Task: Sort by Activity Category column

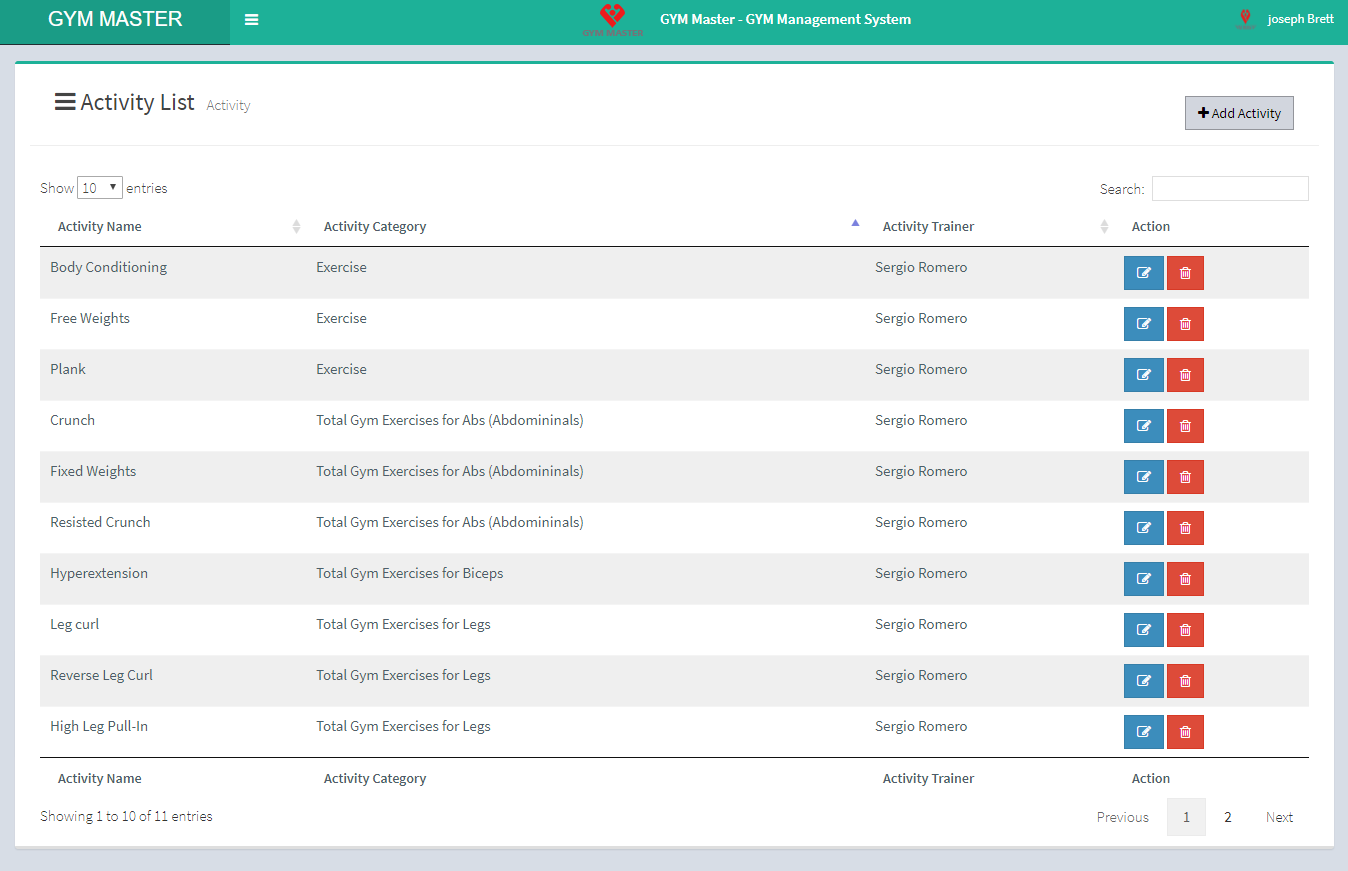Action: tap(375, 227)
